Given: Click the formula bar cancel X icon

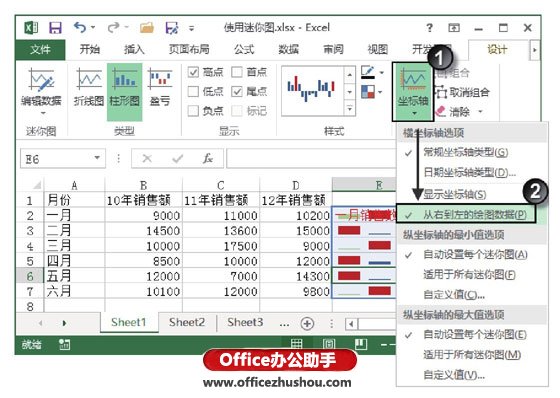Looking at the screenshot, I should [x=147, y=158].
